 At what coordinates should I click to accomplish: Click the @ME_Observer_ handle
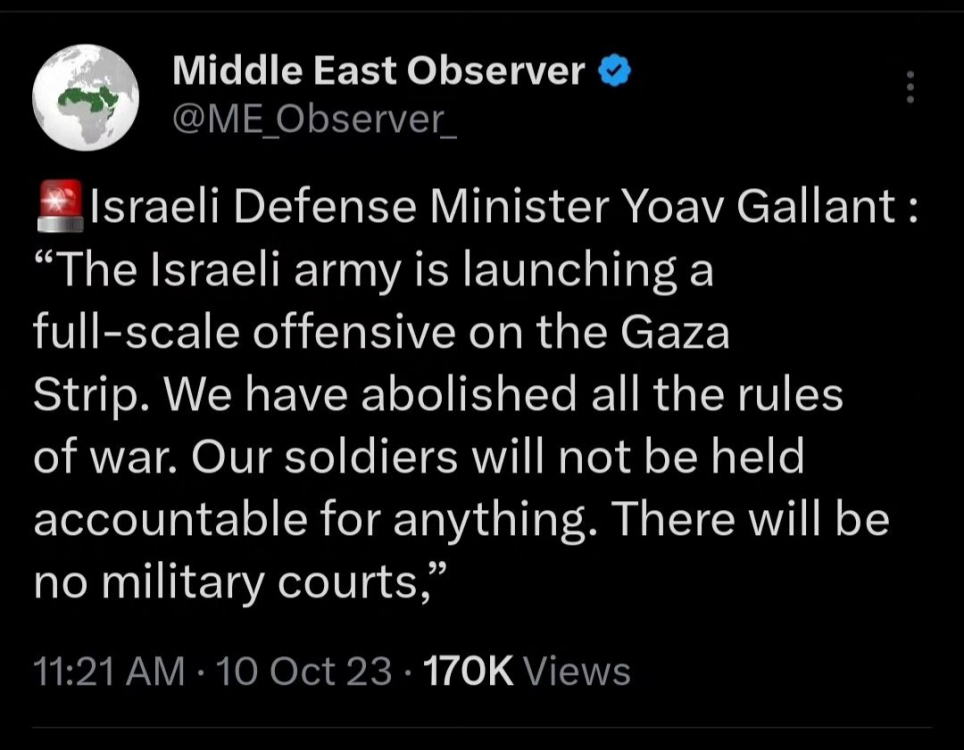[314, 119]
